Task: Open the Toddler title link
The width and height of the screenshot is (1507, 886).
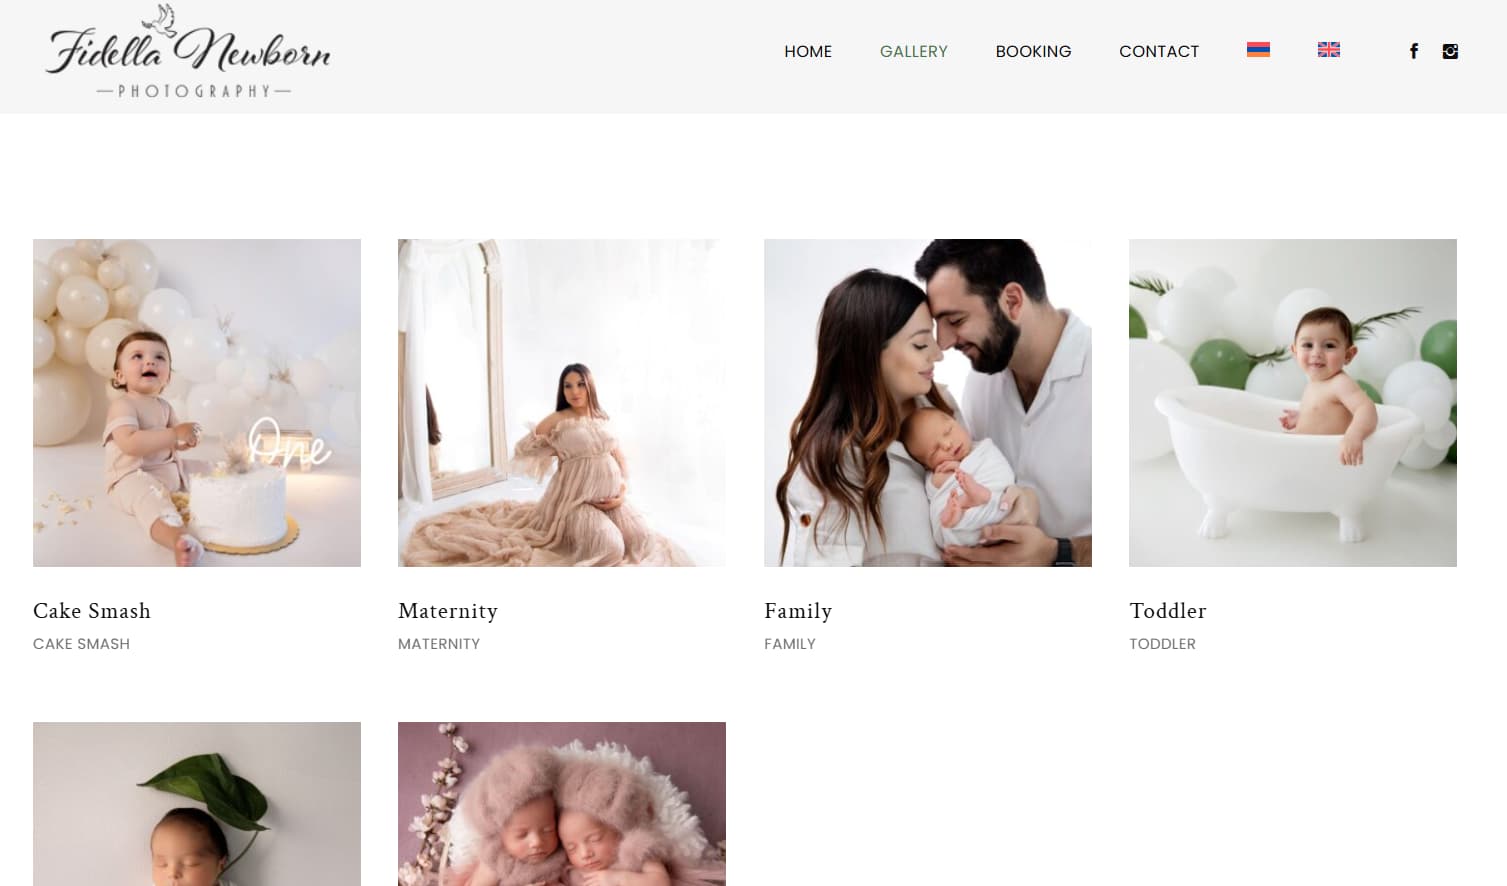Action: point(1167,611)
